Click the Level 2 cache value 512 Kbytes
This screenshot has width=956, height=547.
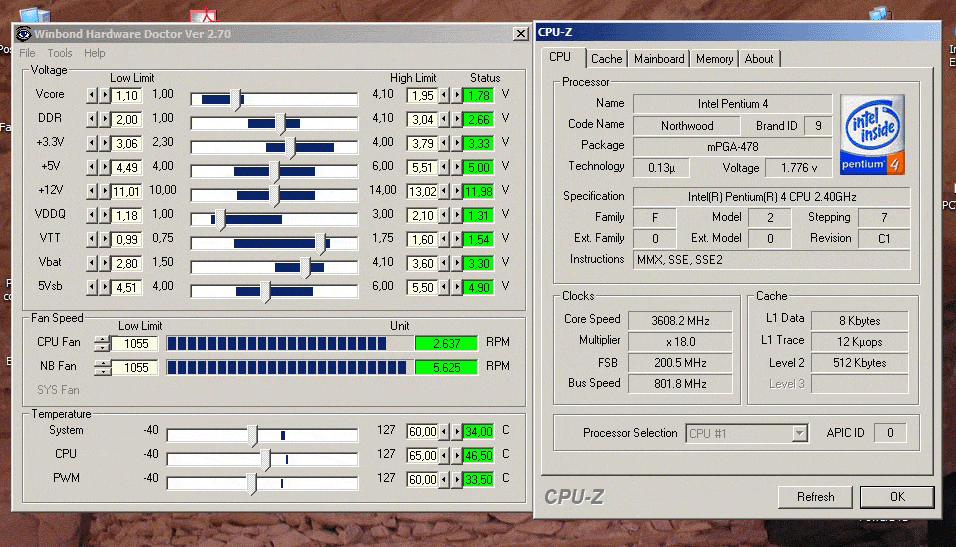click(860, 363)
